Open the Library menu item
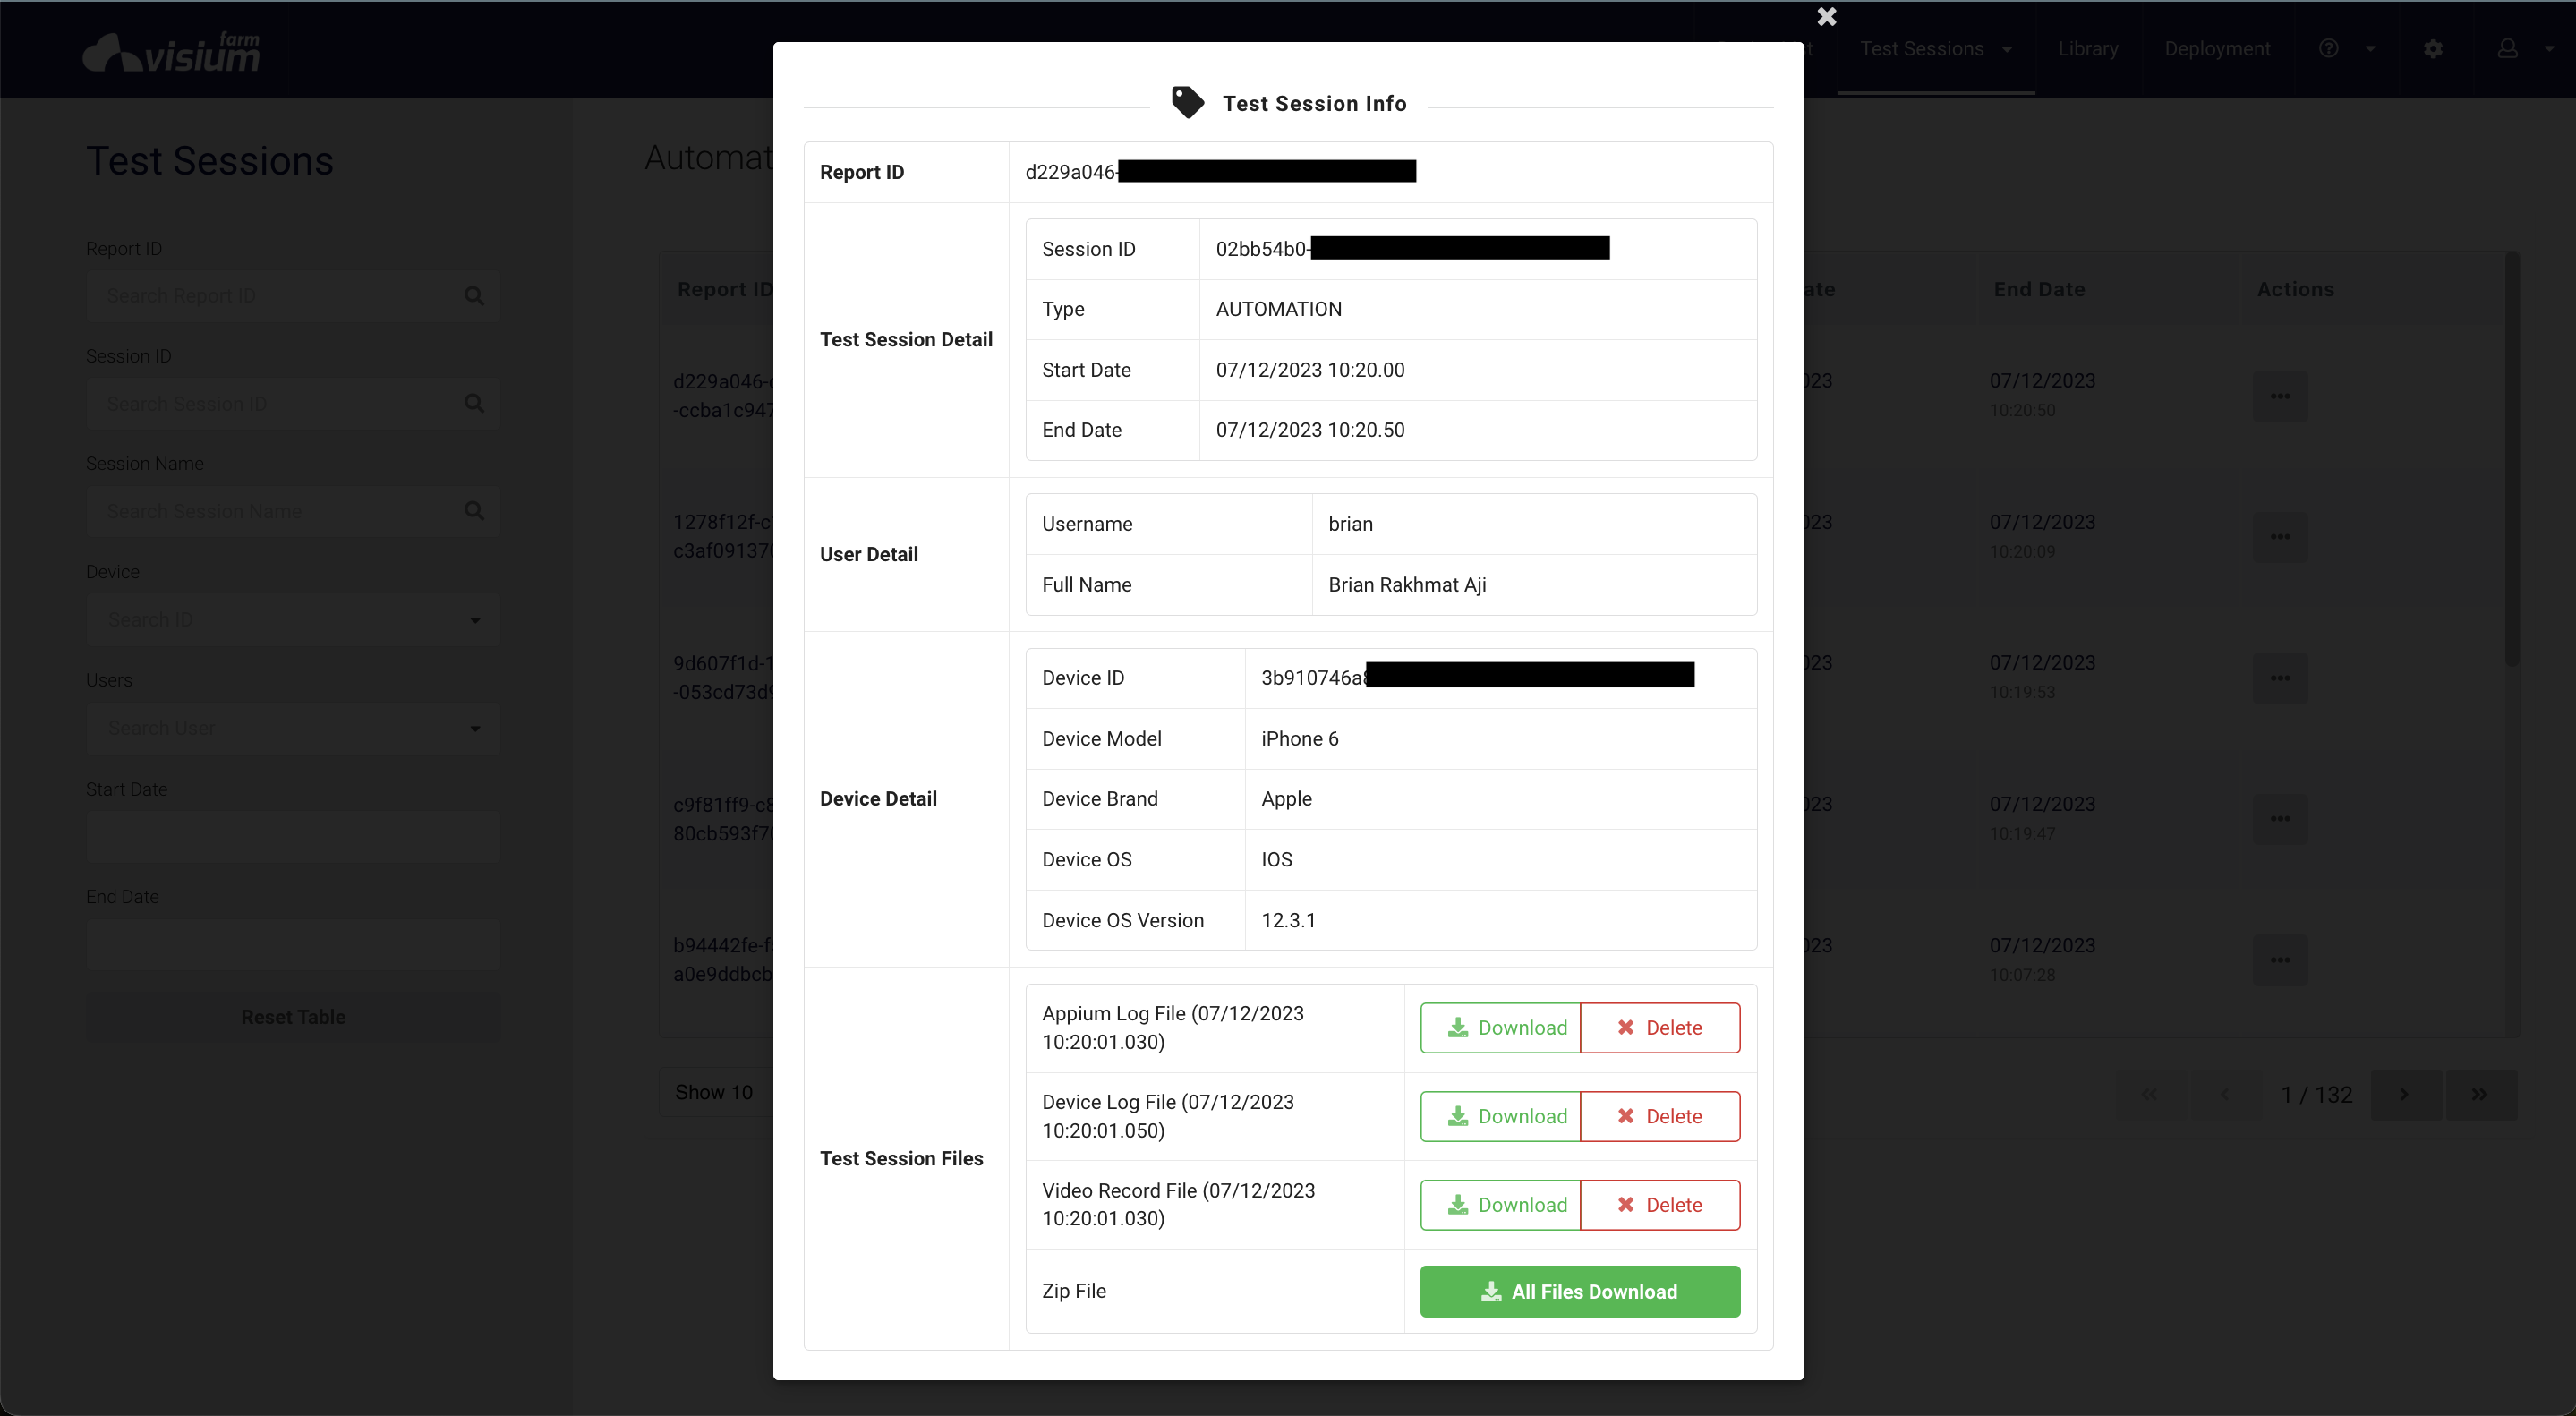 pos(2088,48)
